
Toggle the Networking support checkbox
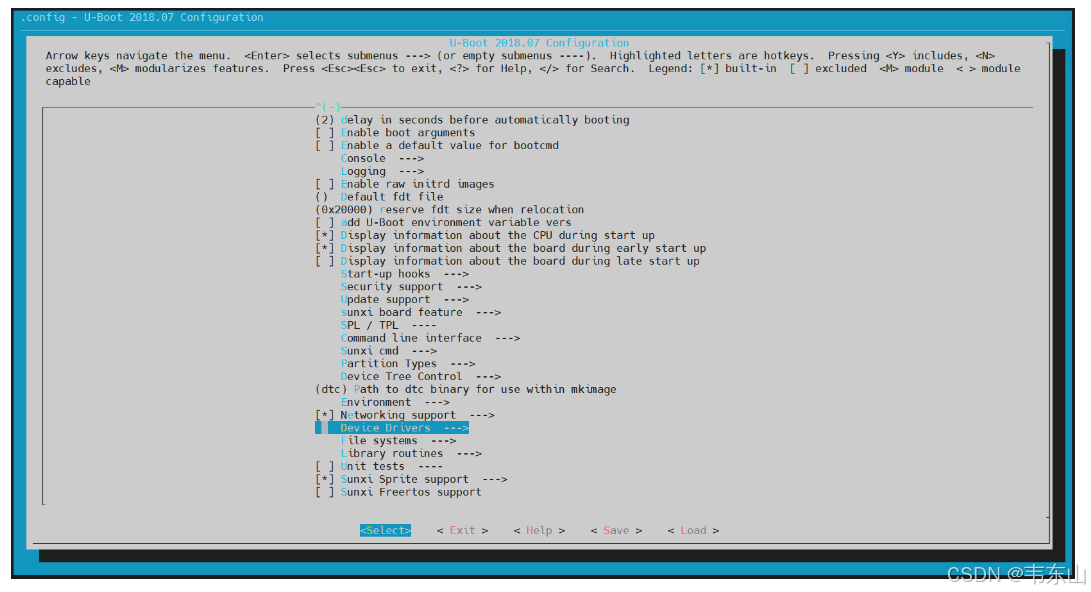(x=325, y=415)
